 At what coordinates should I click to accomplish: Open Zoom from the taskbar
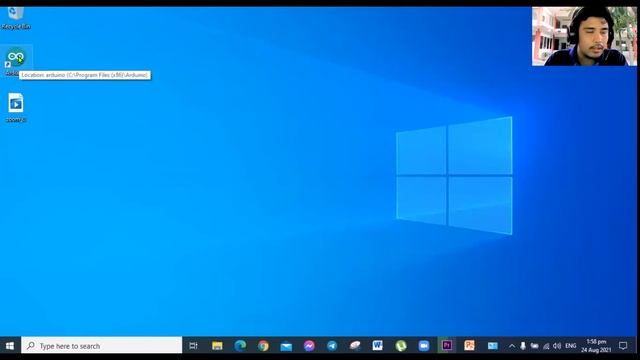pos(424,346)
